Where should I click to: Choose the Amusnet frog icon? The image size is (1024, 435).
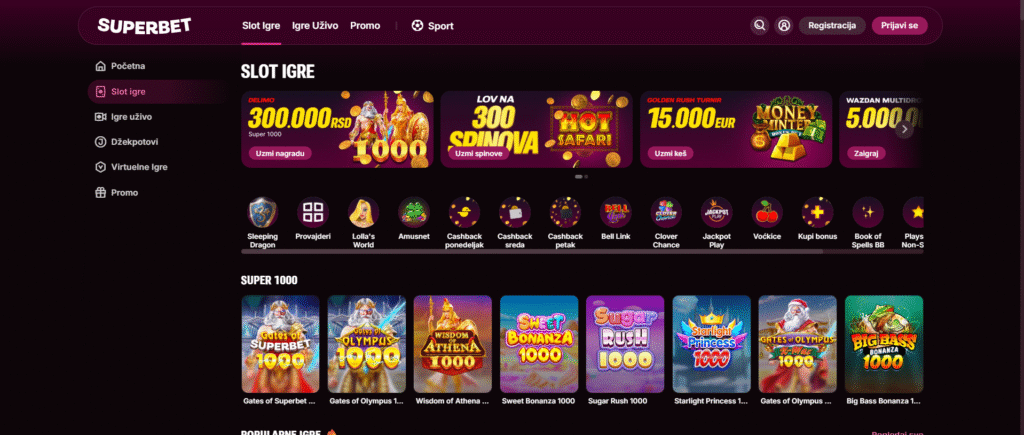coord(414,212)
